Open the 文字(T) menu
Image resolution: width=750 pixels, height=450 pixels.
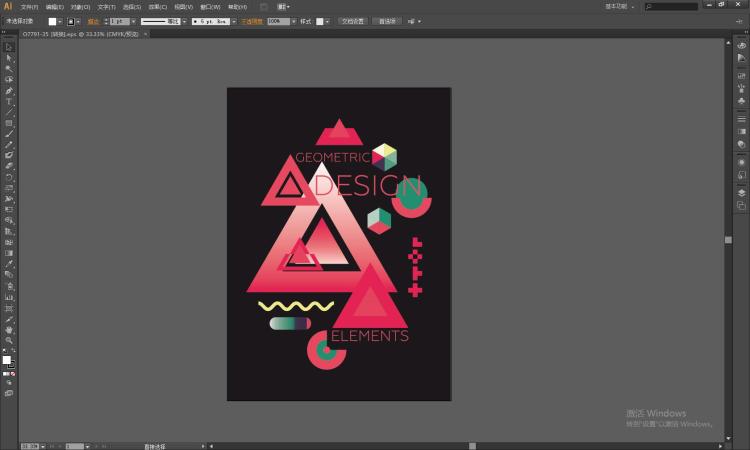tap(107, 7)
